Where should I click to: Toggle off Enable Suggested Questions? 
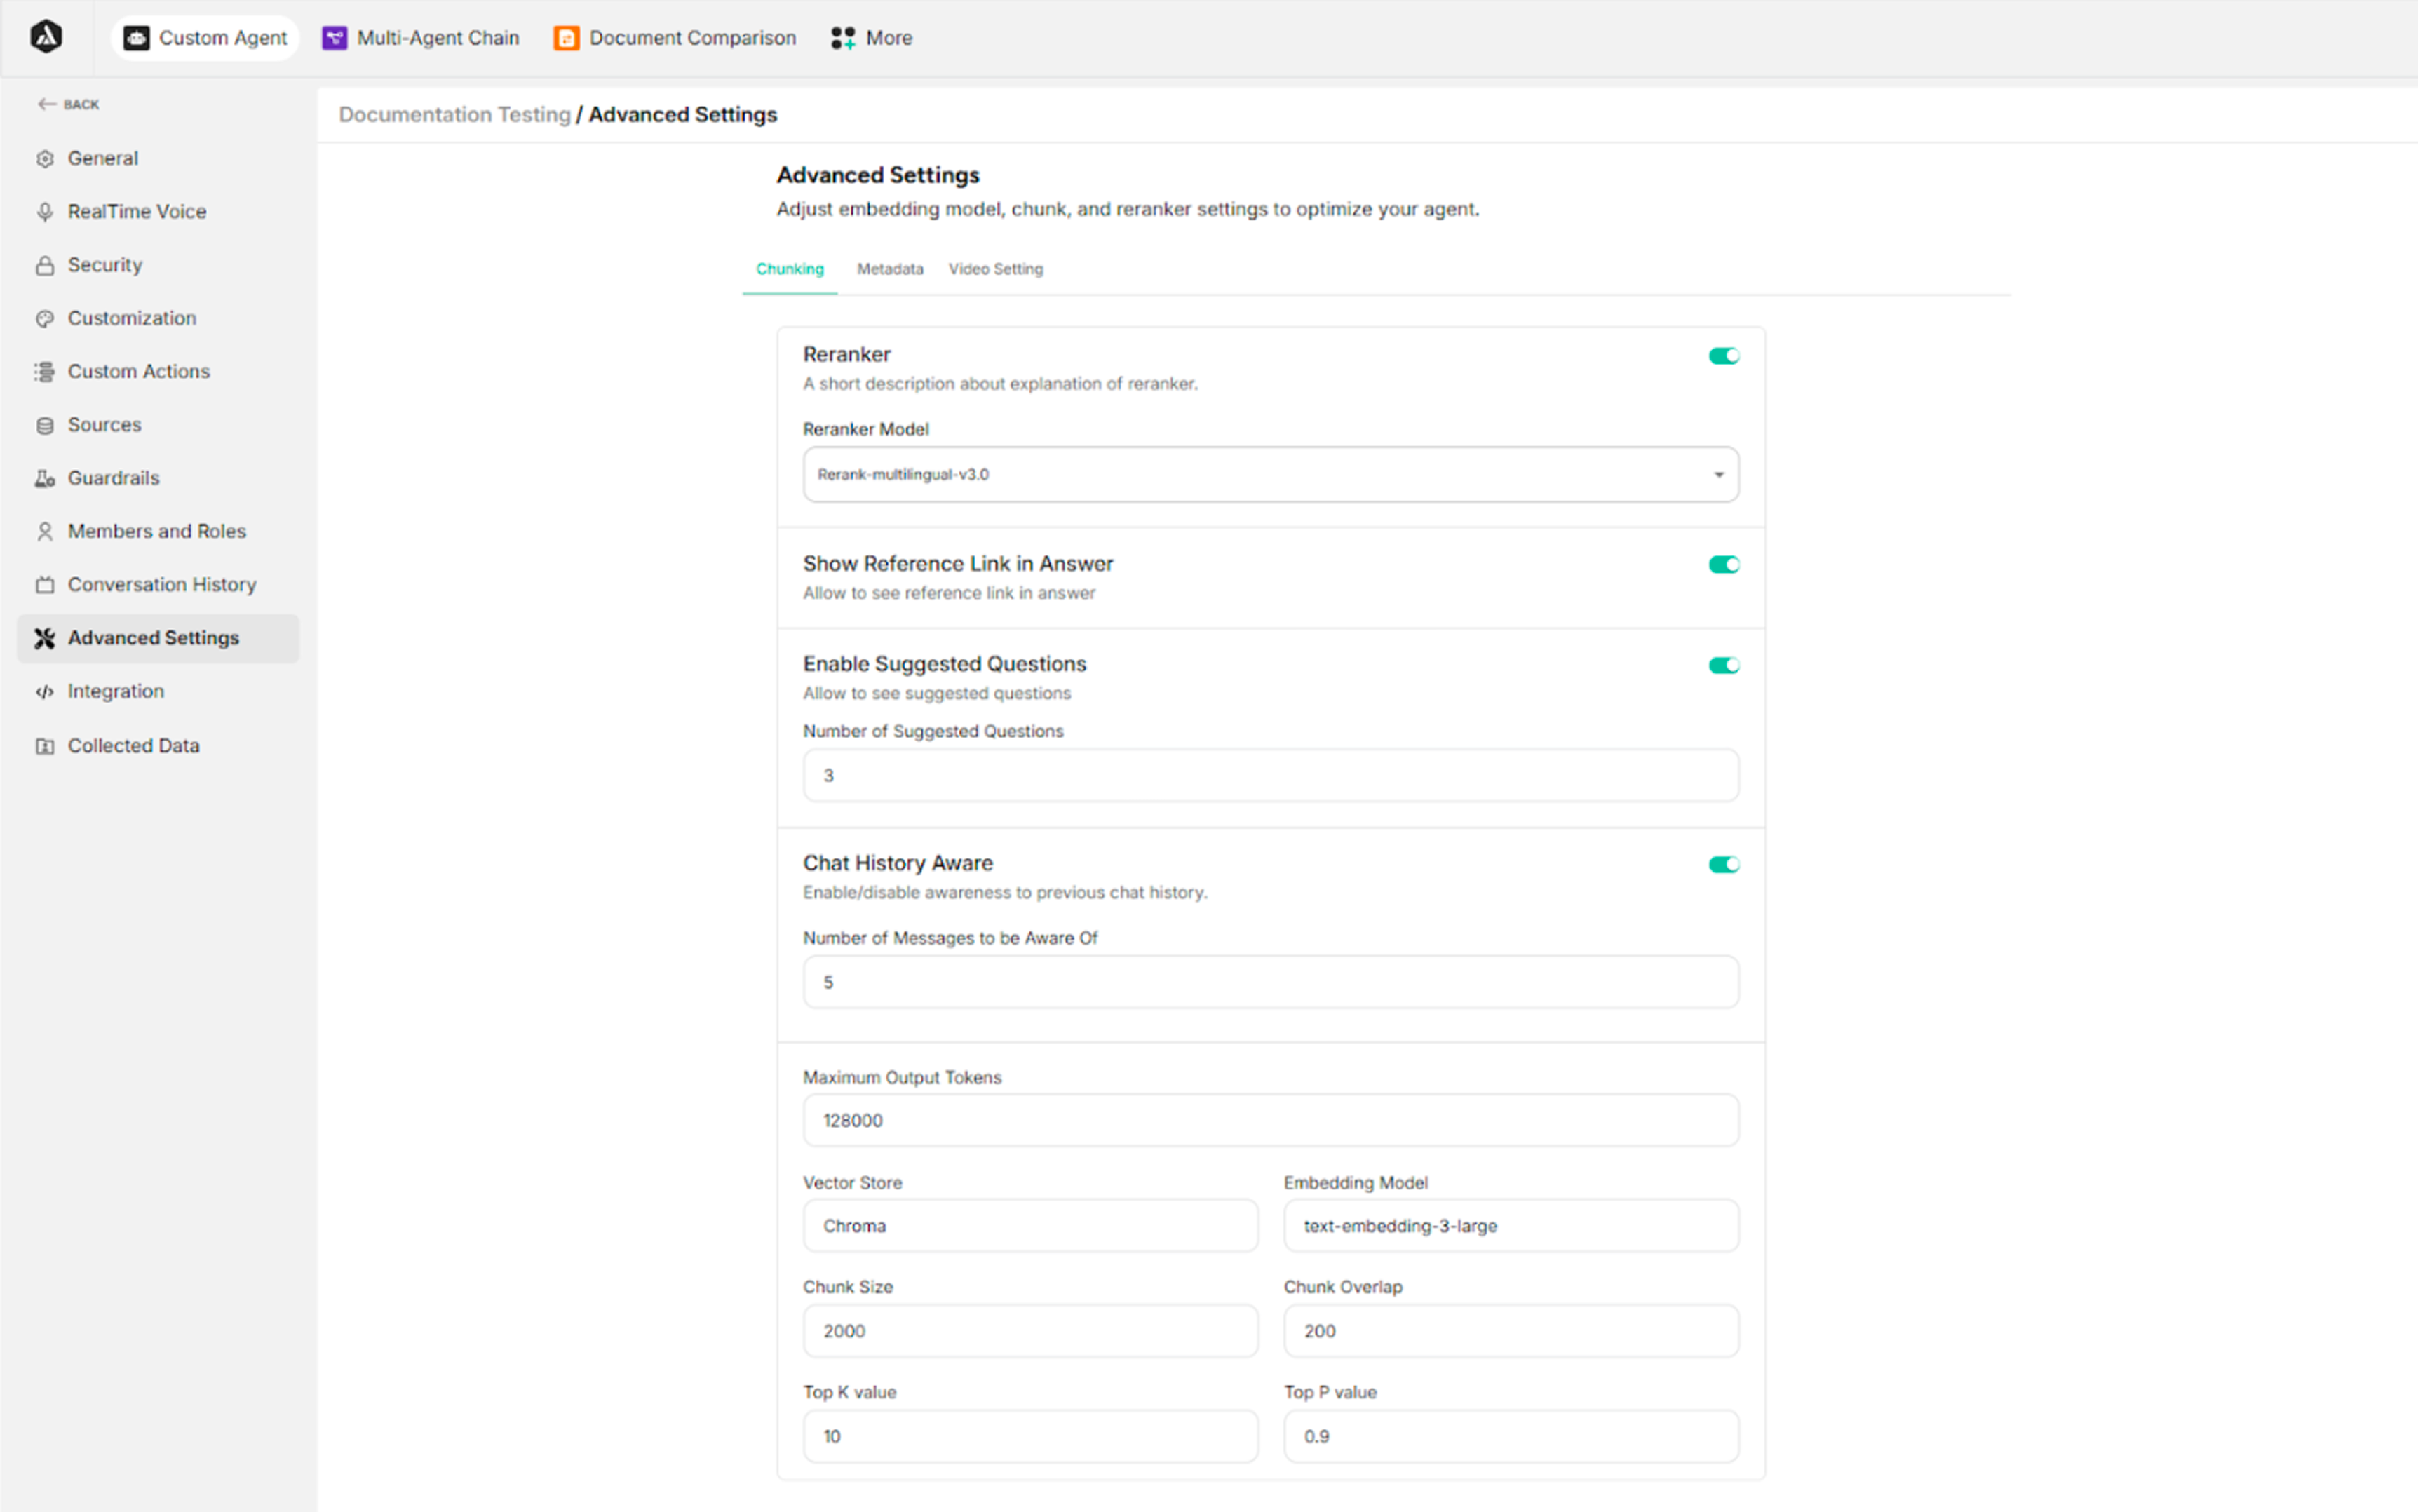coord(1723,664)
